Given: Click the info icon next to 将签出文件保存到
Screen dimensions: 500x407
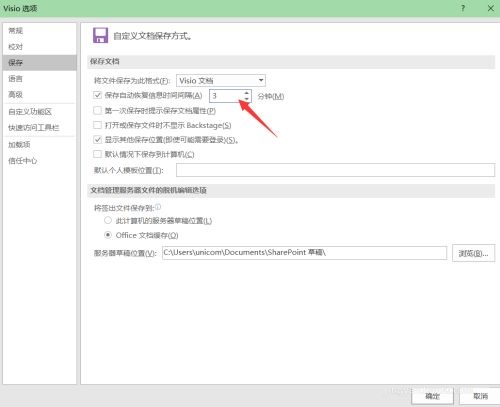Looking at the screenshot, I should click(x=158, y=207).
